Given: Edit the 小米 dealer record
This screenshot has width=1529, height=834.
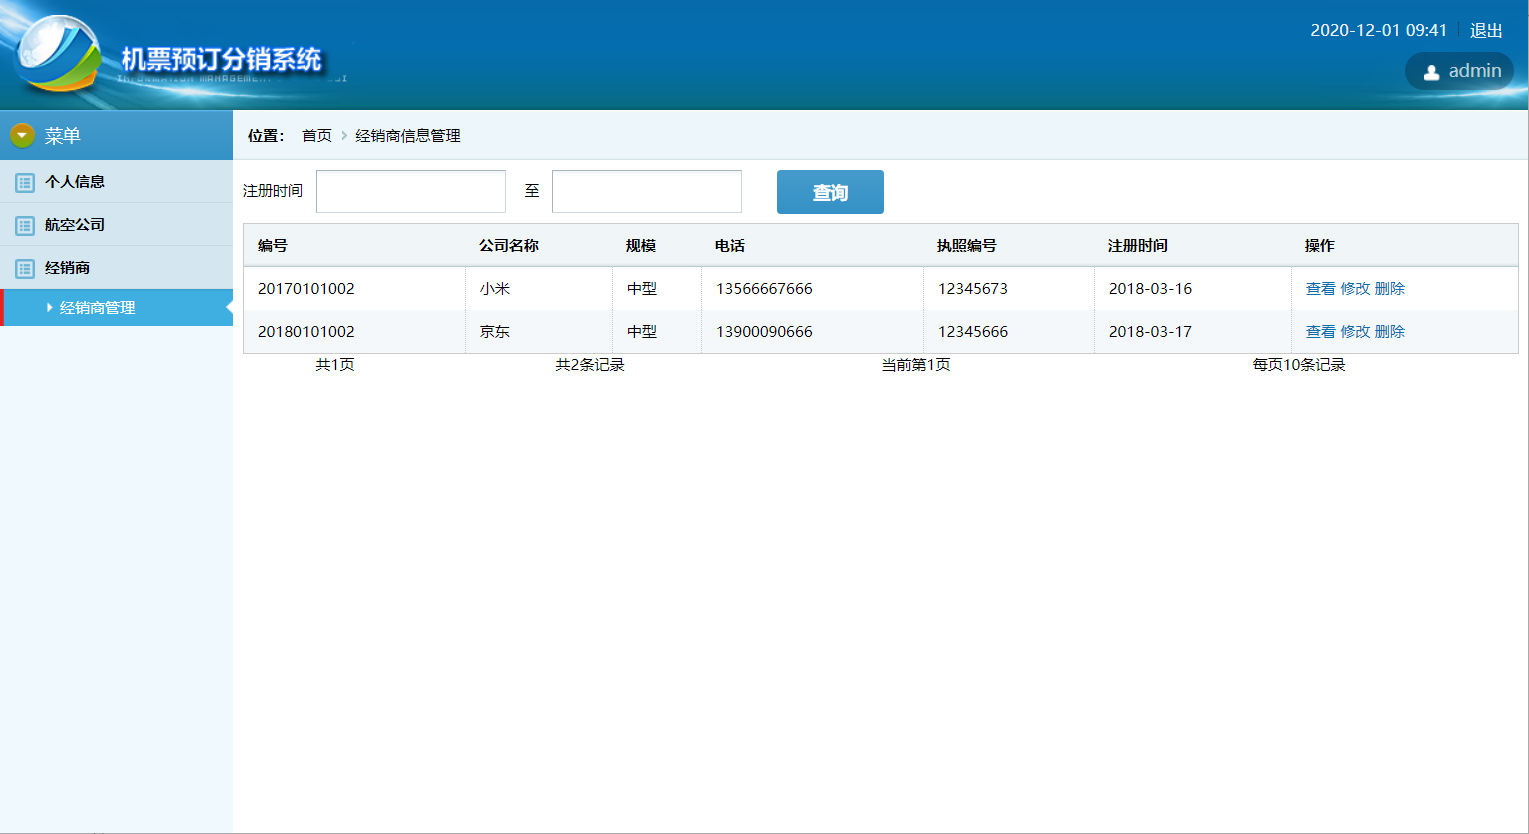Looking at the screenshot, I should (1355, 289).
